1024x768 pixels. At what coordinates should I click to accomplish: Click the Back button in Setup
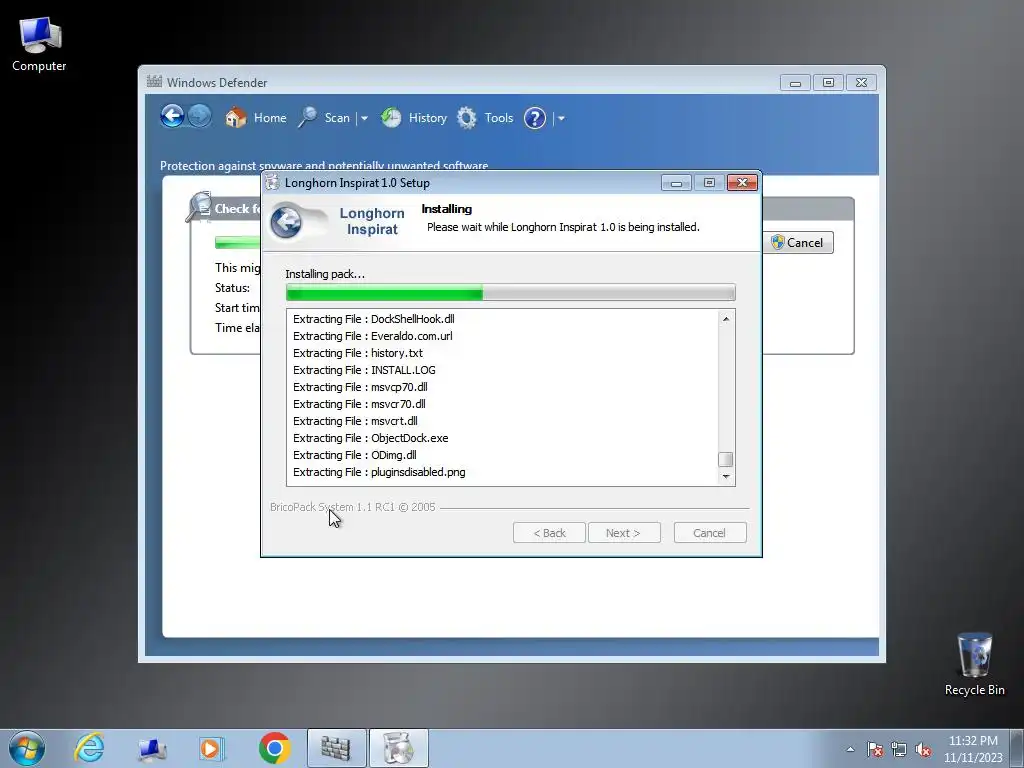[549, 533]
